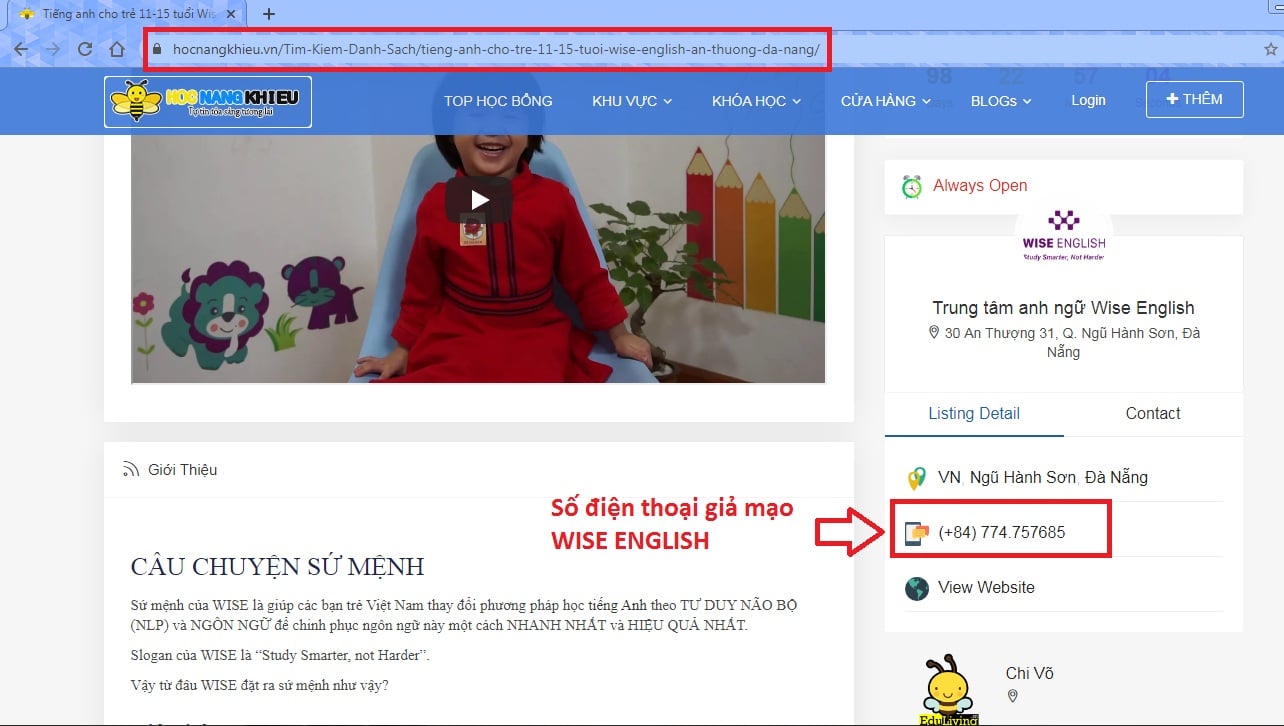Image resolution: width=1284 pixels, height=726 pixels.
Task: Click the address bar URL
Action: (496, 49)
